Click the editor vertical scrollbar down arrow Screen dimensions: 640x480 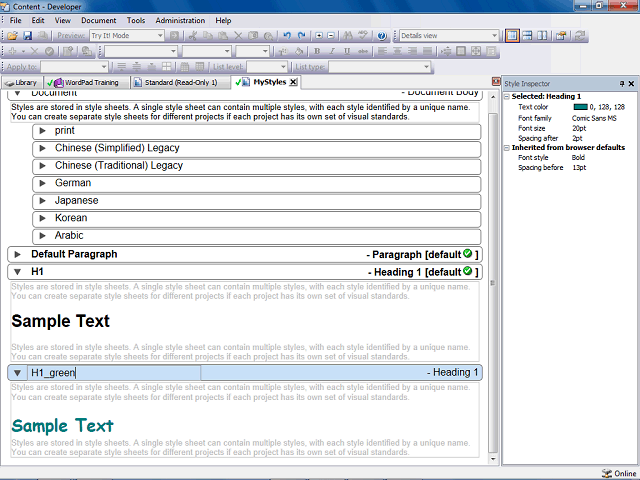pos(493,460)
